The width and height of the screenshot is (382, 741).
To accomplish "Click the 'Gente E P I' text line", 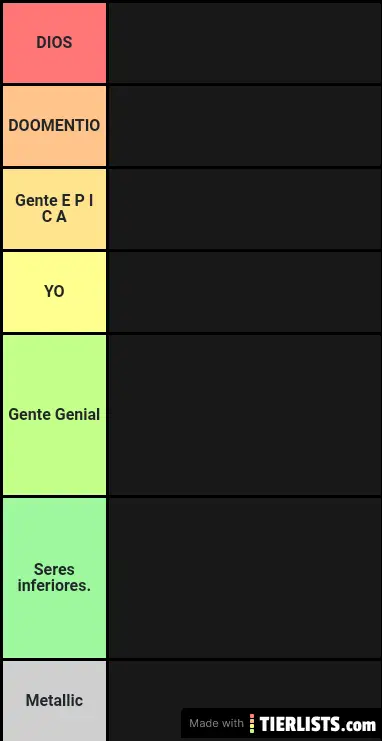I will click(x=54, y=200).
